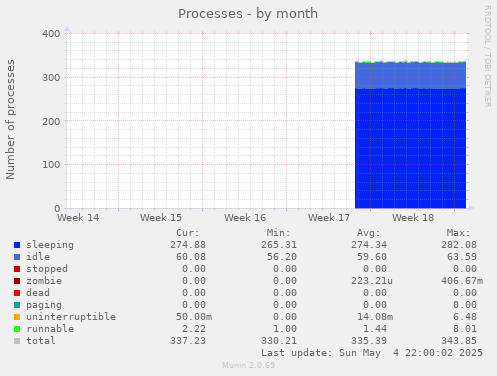The width and height of the screenshot is (497, 376).
Task: Click the 'Week 15' axis label
Action: tap(161, 218)
